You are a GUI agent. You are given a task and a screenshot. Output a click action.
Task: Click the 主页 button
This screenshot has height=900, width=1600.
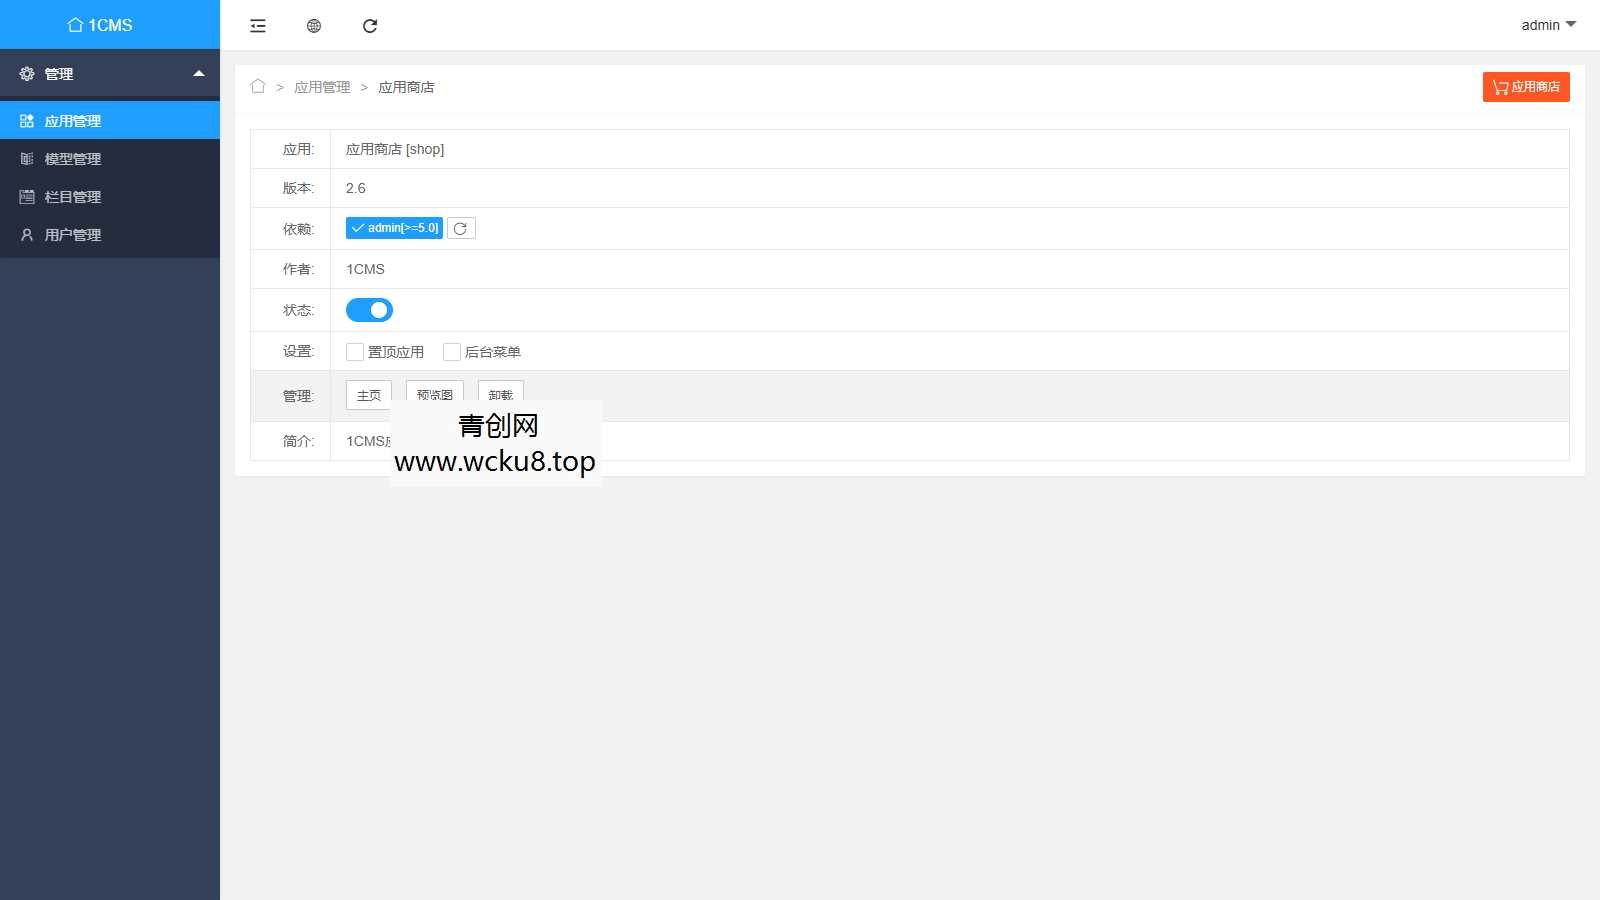(369, 394)
